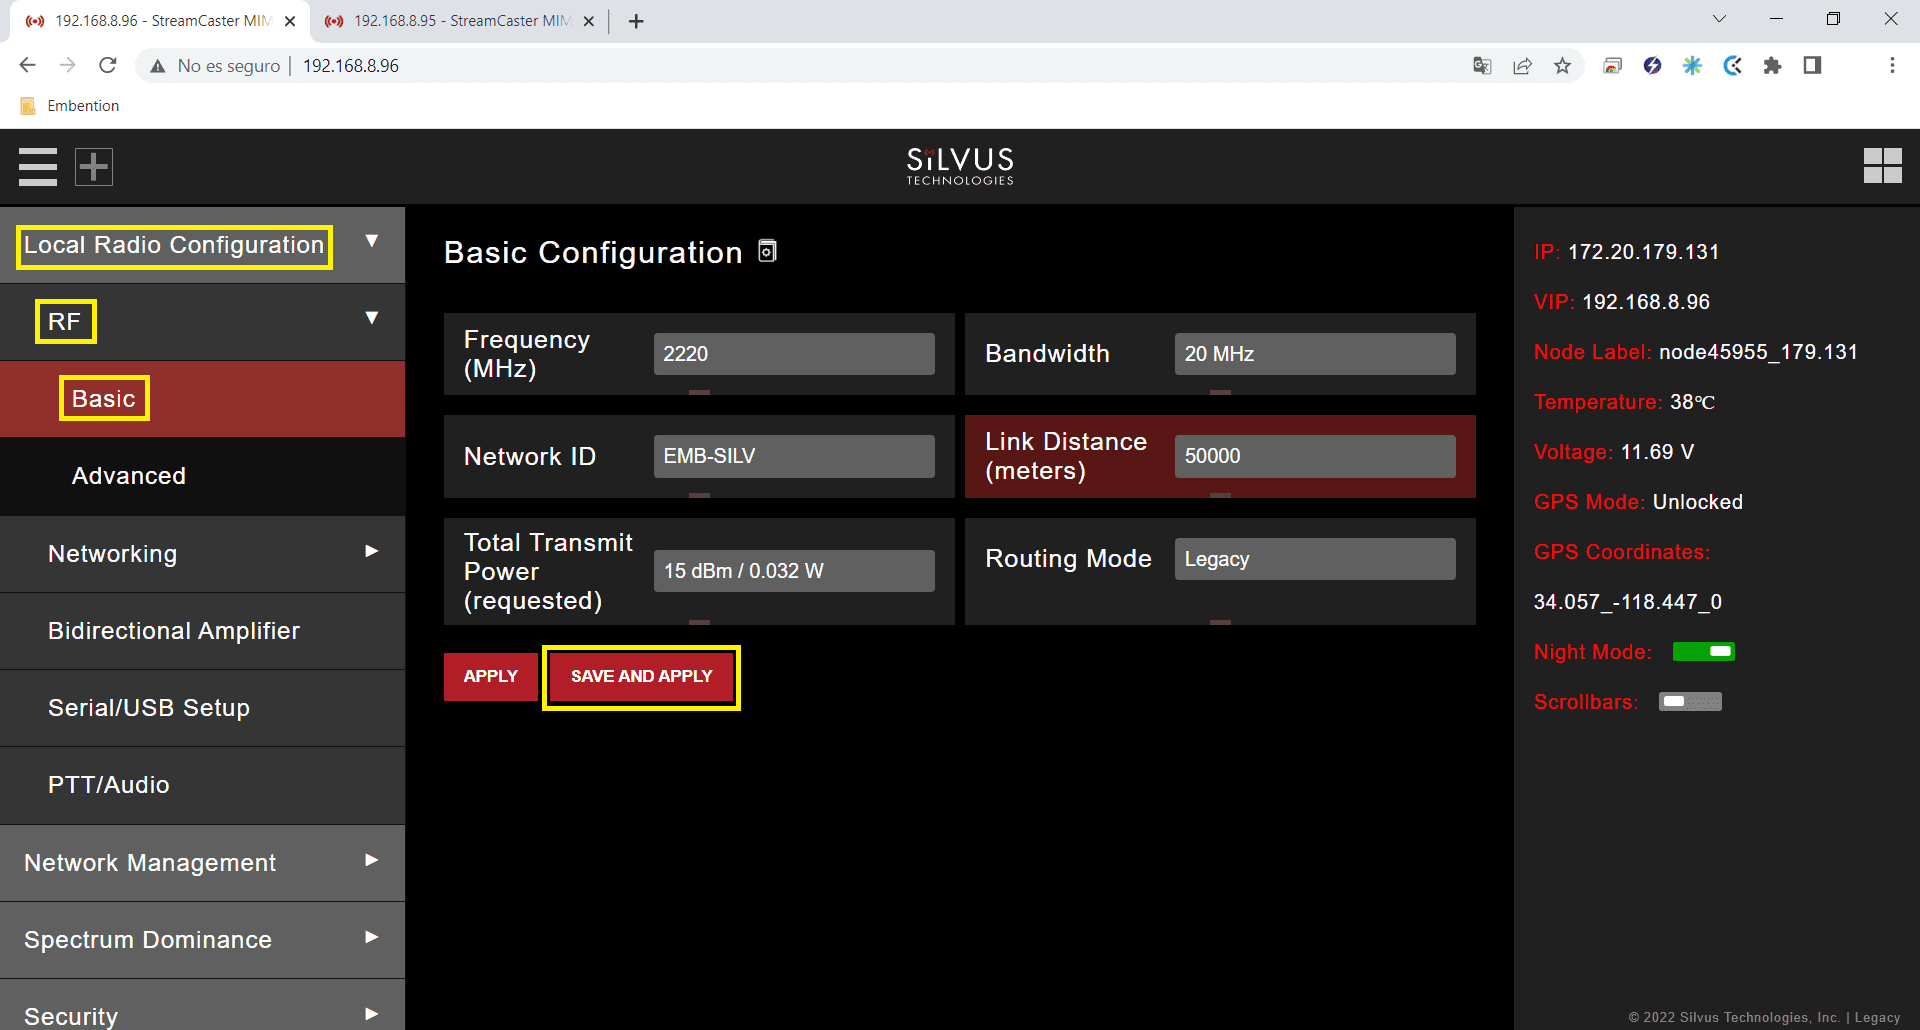This screenshot has width=1920, height=1030.
Task: Open the Routing Mode dropdown
Action: coord(1314,559)
